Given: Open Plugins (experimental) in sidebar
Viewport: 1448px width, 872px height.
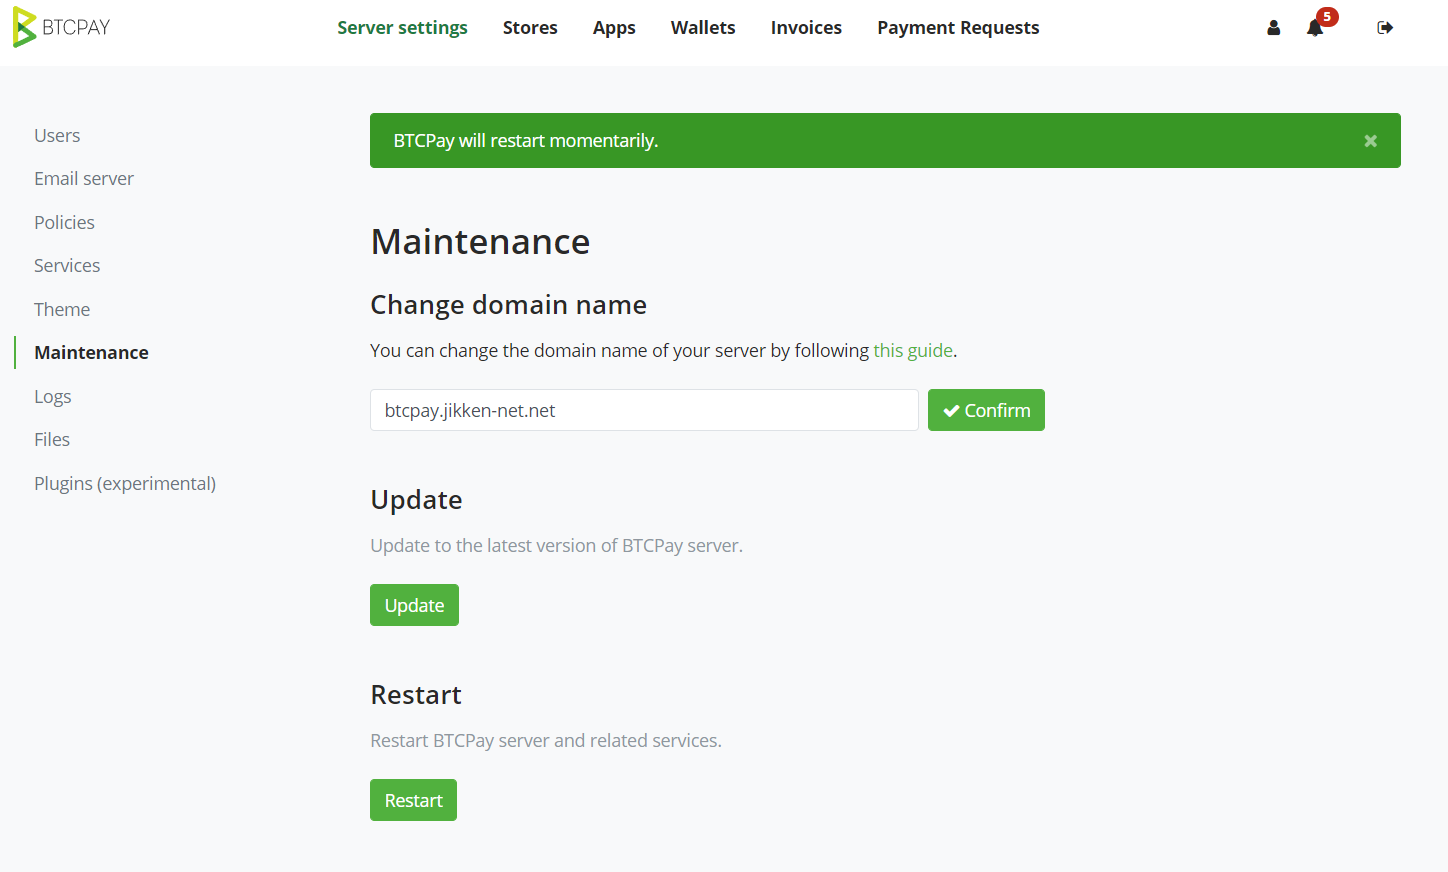Looking at the screenshot, I should pos(125,484).
